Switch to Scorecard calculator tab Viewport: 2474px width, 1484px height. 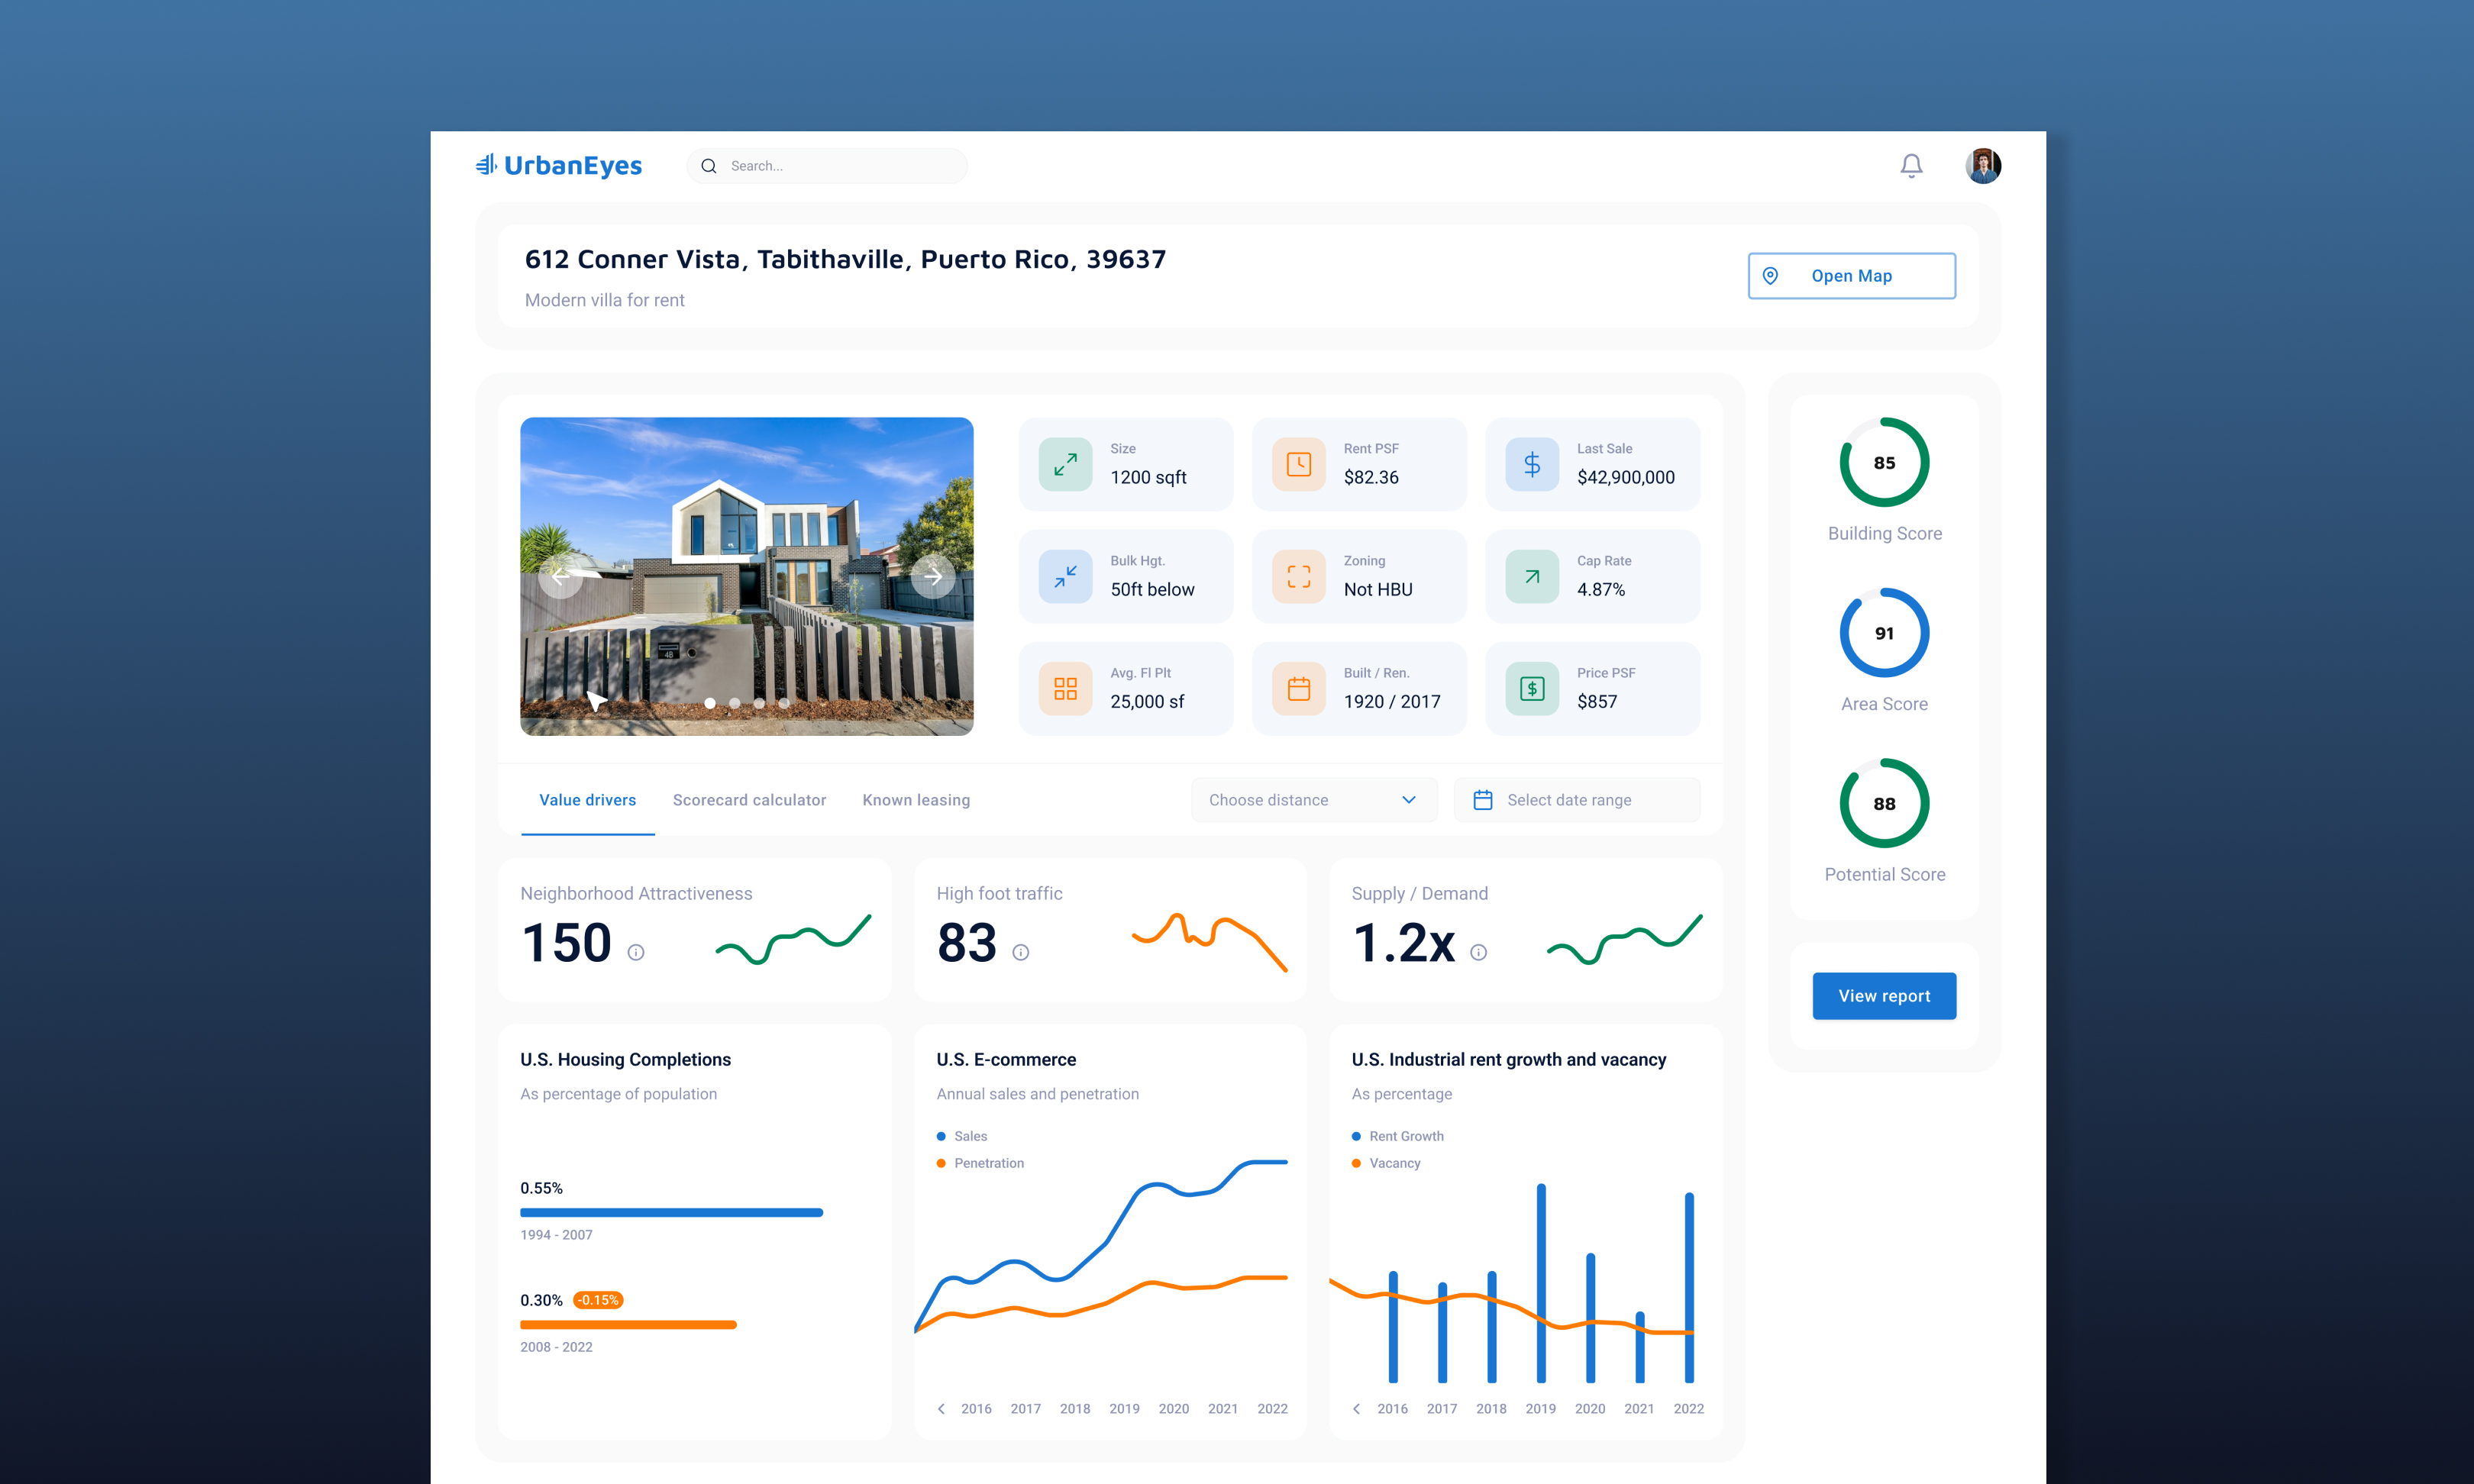pyautogui.click(x=749, y=800)
